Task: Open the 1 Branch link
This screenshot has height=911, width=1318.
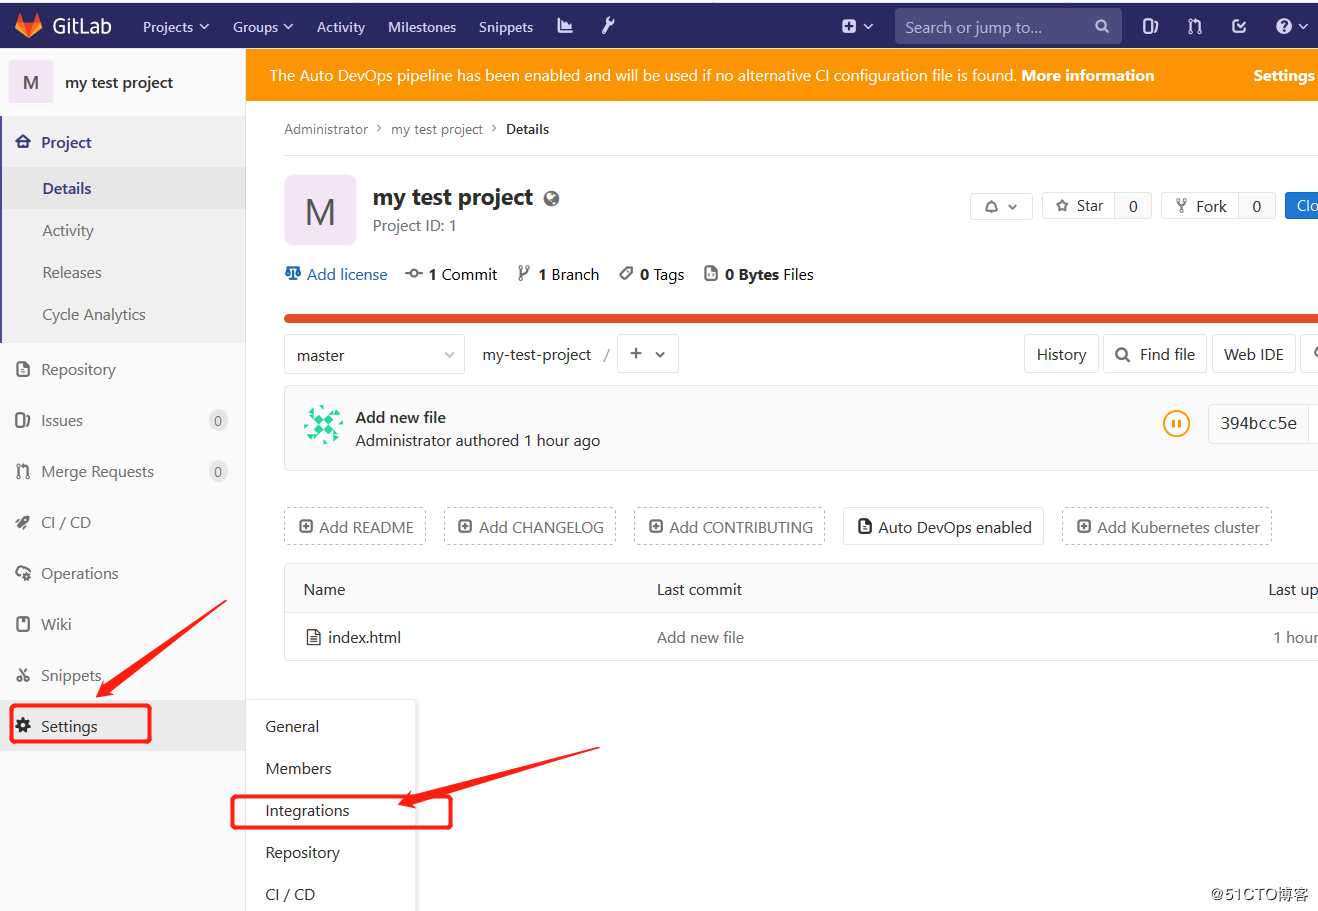Action: coord(558,274)
